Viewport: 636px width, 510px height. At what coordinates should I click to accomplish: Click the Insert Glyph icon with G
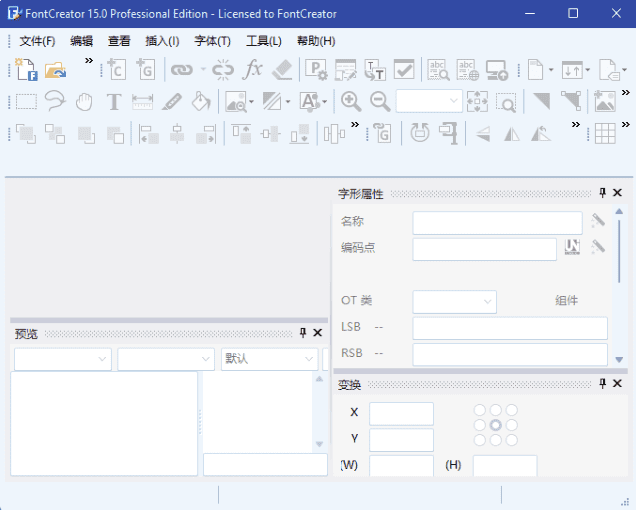[146, 69]
